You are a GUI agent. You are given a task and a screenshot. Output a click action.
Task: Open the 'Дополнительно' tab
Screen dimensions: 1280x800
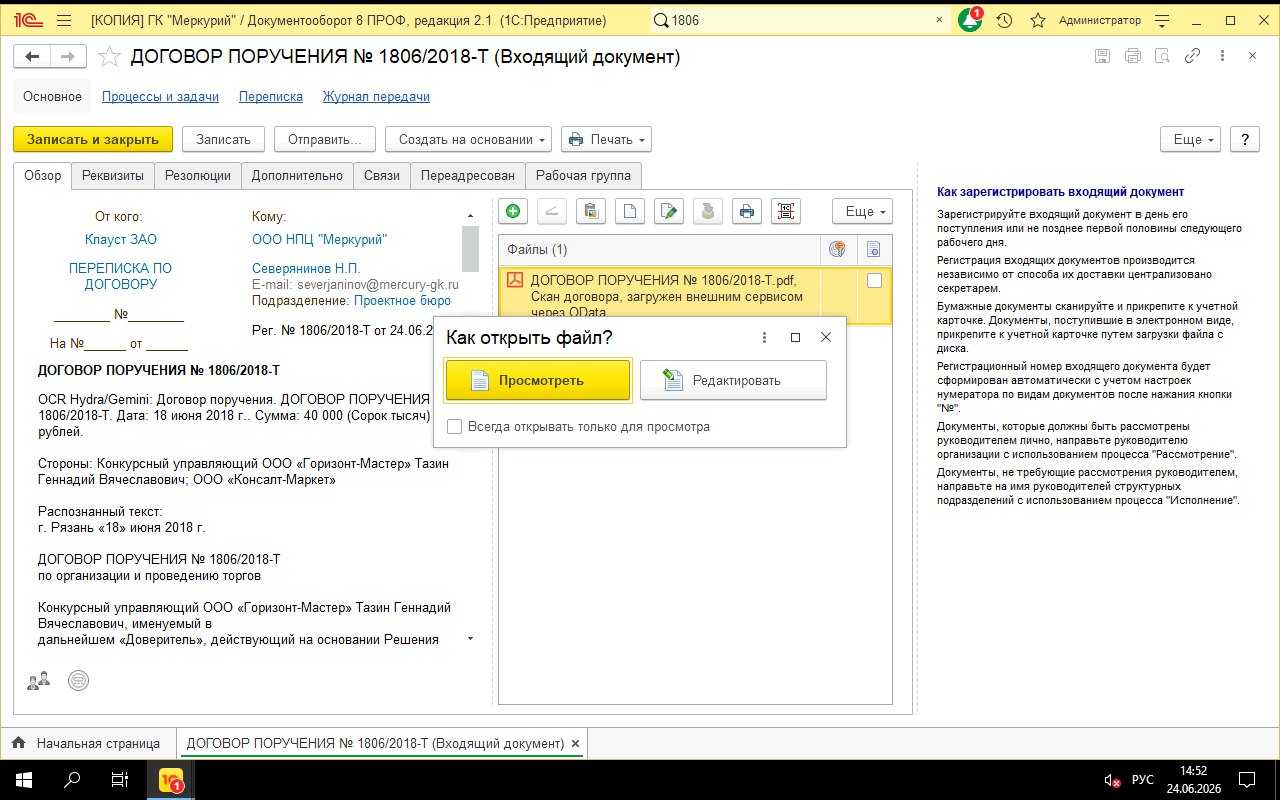coord(297,176)
